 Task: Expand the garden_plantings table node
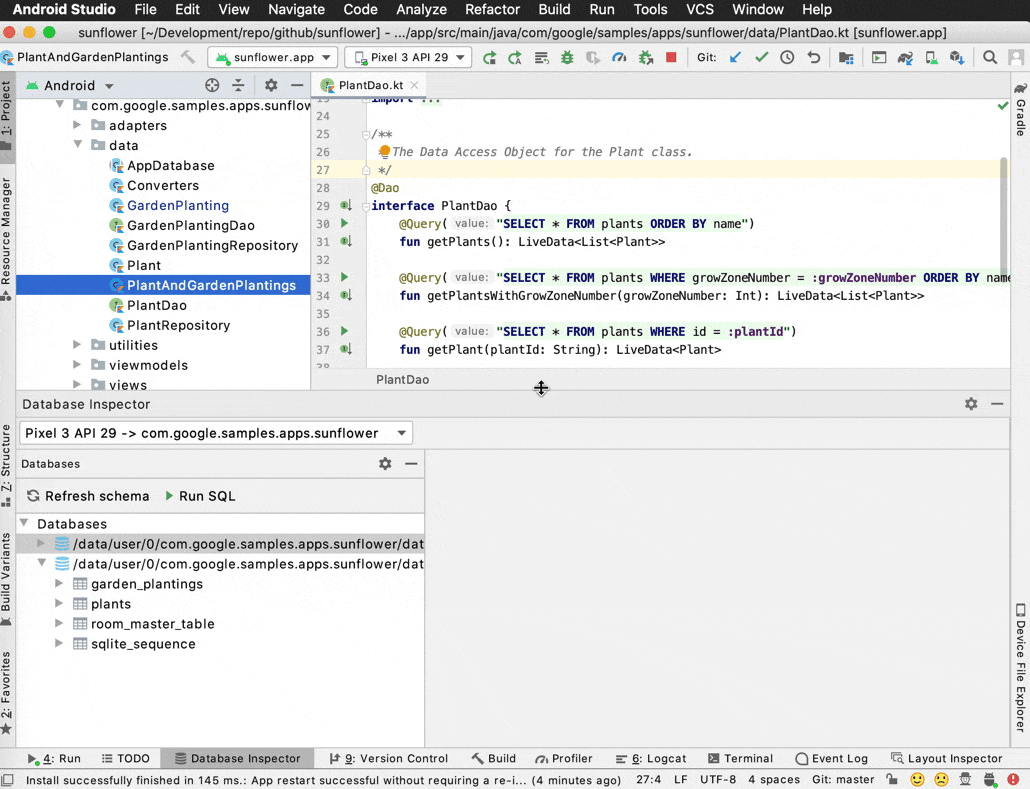pos(60,584)
